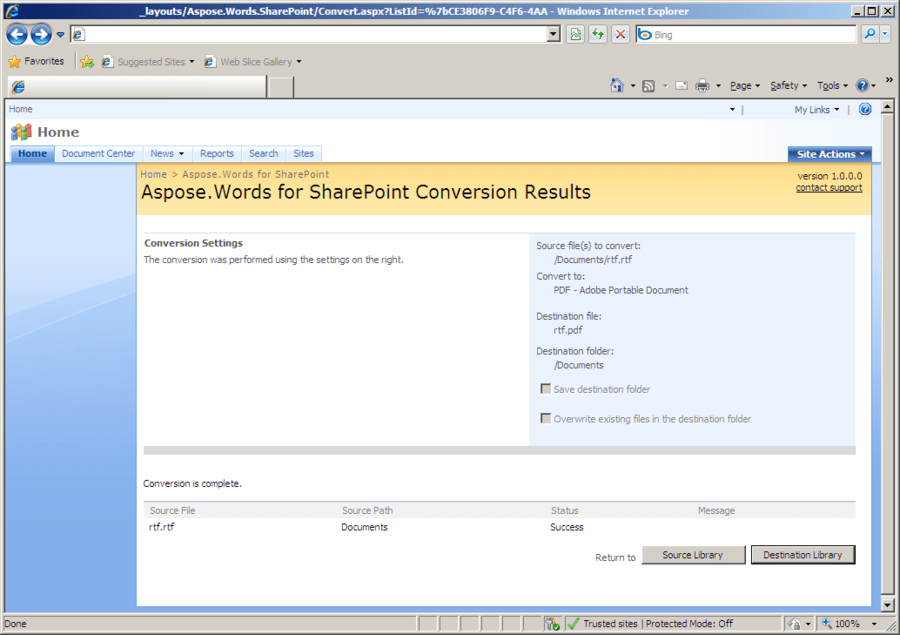Go back with the browser Back arrow
900x635 pixels.
(17, 34)
